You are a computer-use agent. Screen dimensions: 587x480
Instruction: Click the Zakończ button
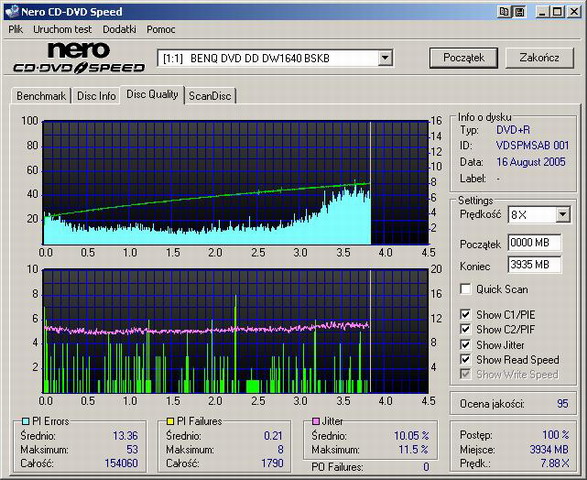(539, 58)
